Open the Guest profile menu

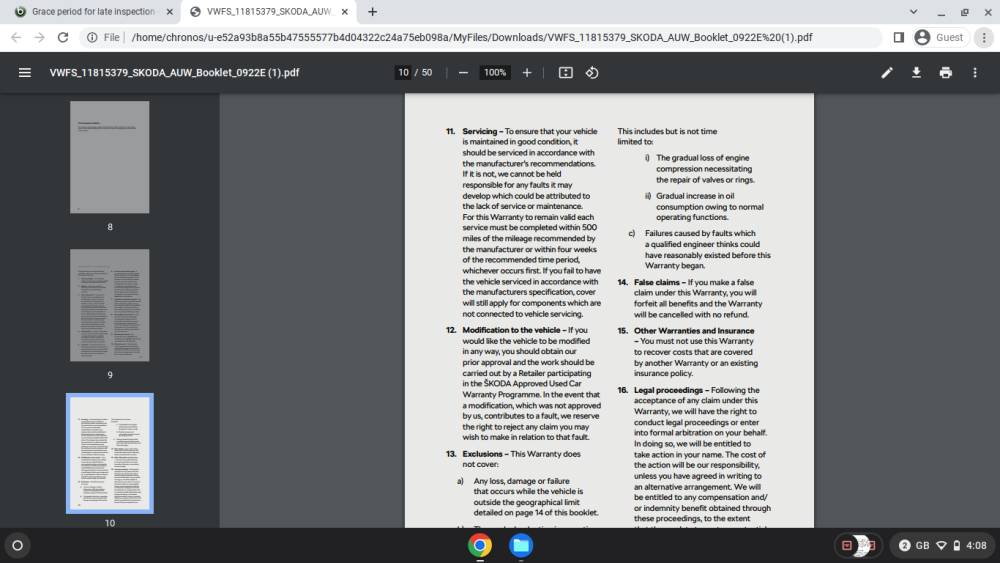coord(941,38)
